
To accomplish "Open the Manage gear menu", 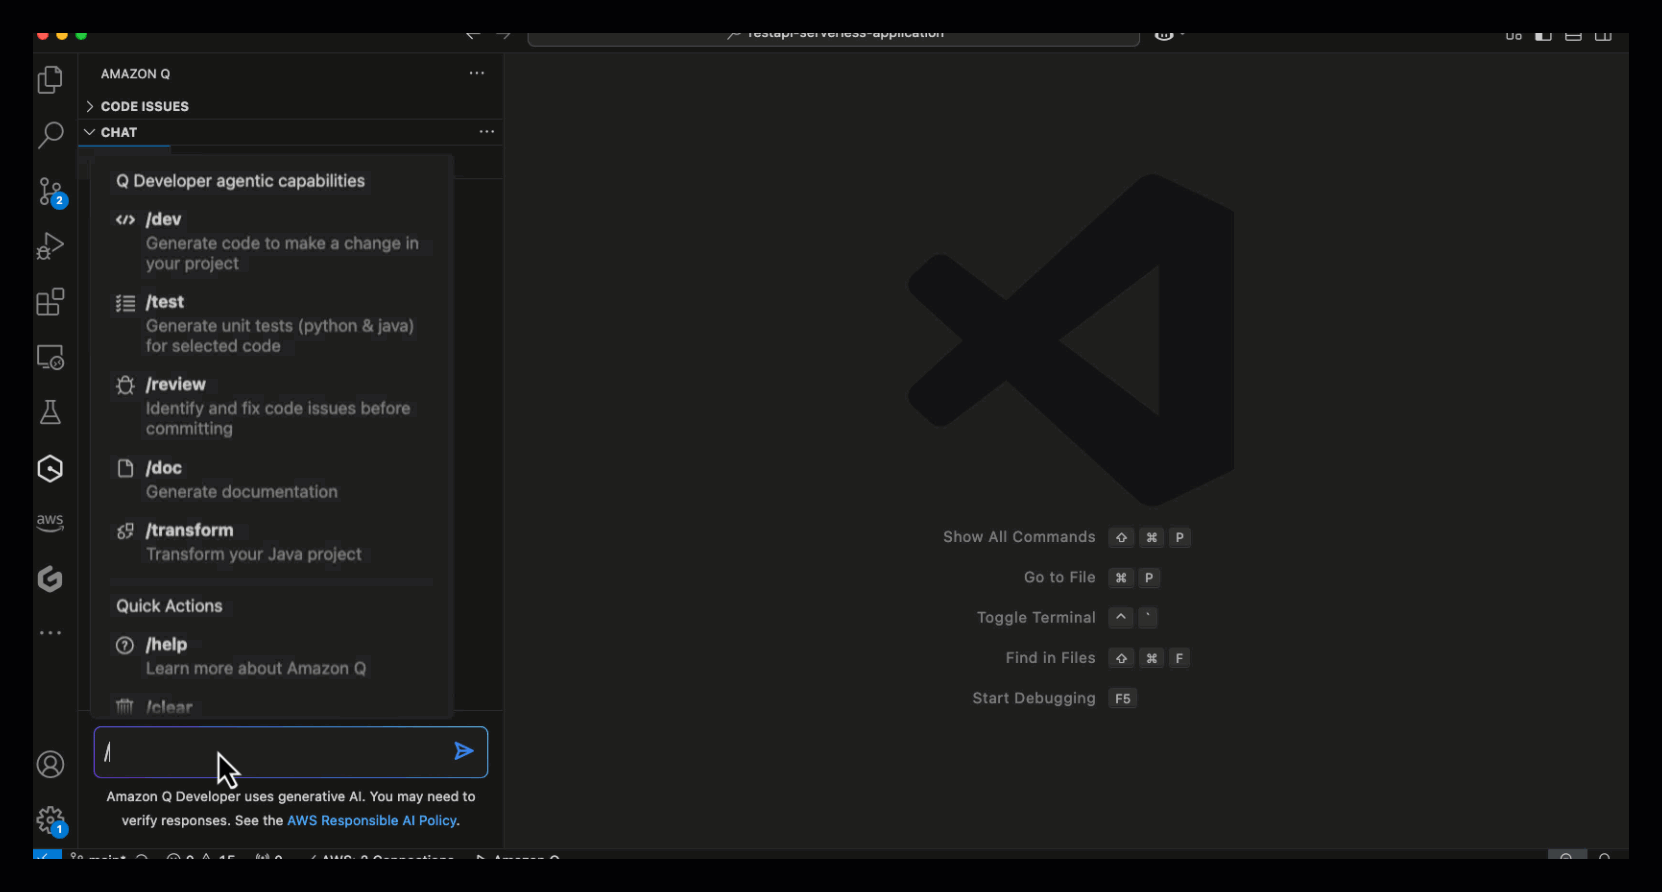I will pos(50,821).
